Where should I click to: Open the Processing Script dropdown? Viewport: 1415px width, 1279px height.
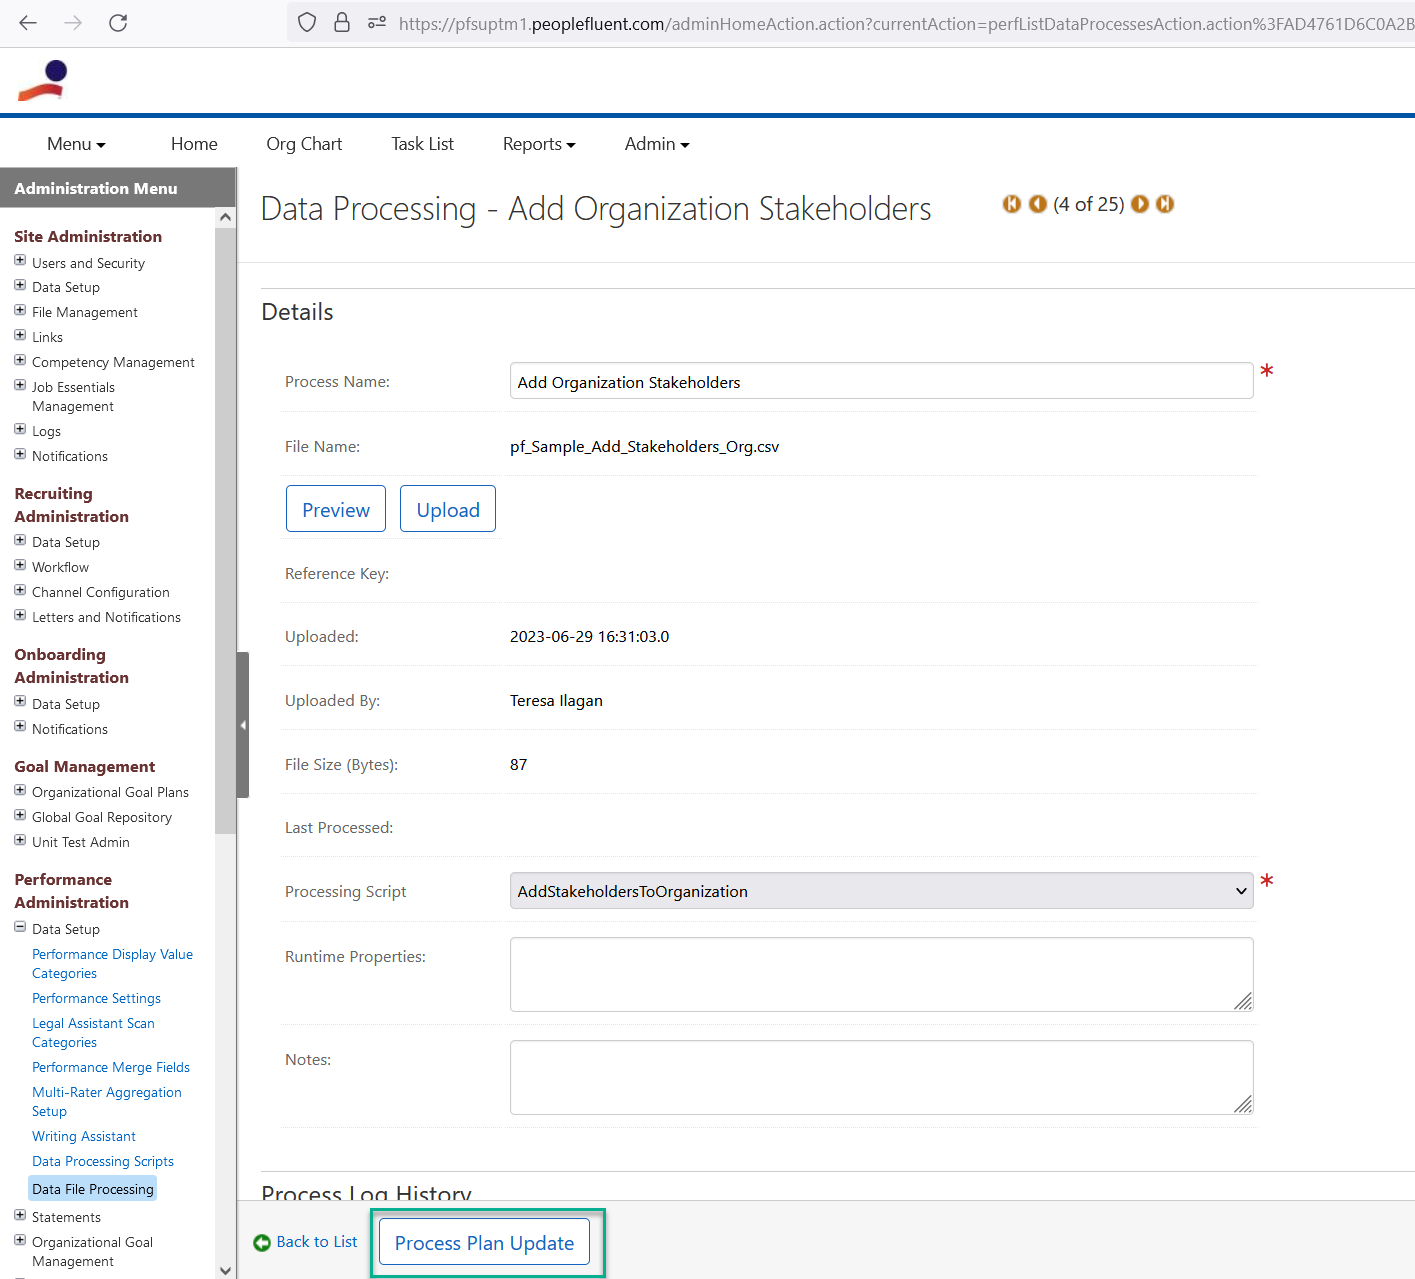tap(881, 891)
